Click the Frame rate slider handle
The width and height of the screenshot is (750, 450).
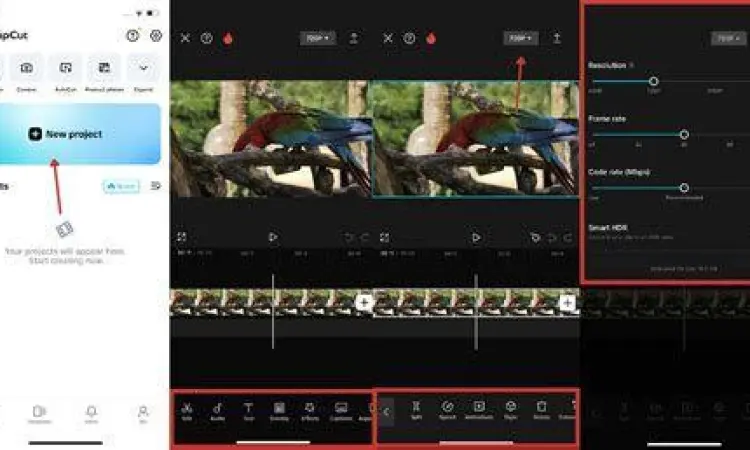click(x=684, y=134)
